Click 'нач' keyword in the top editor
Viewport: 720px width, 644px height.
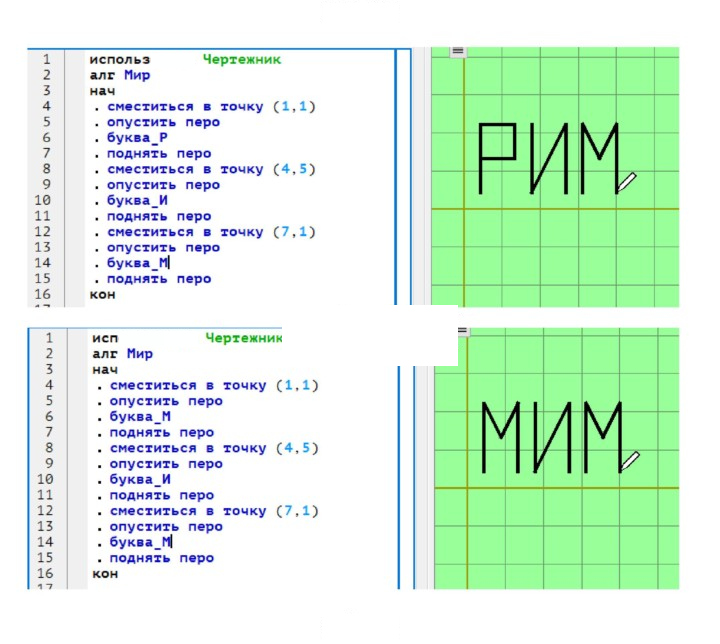tap(102, 91)
